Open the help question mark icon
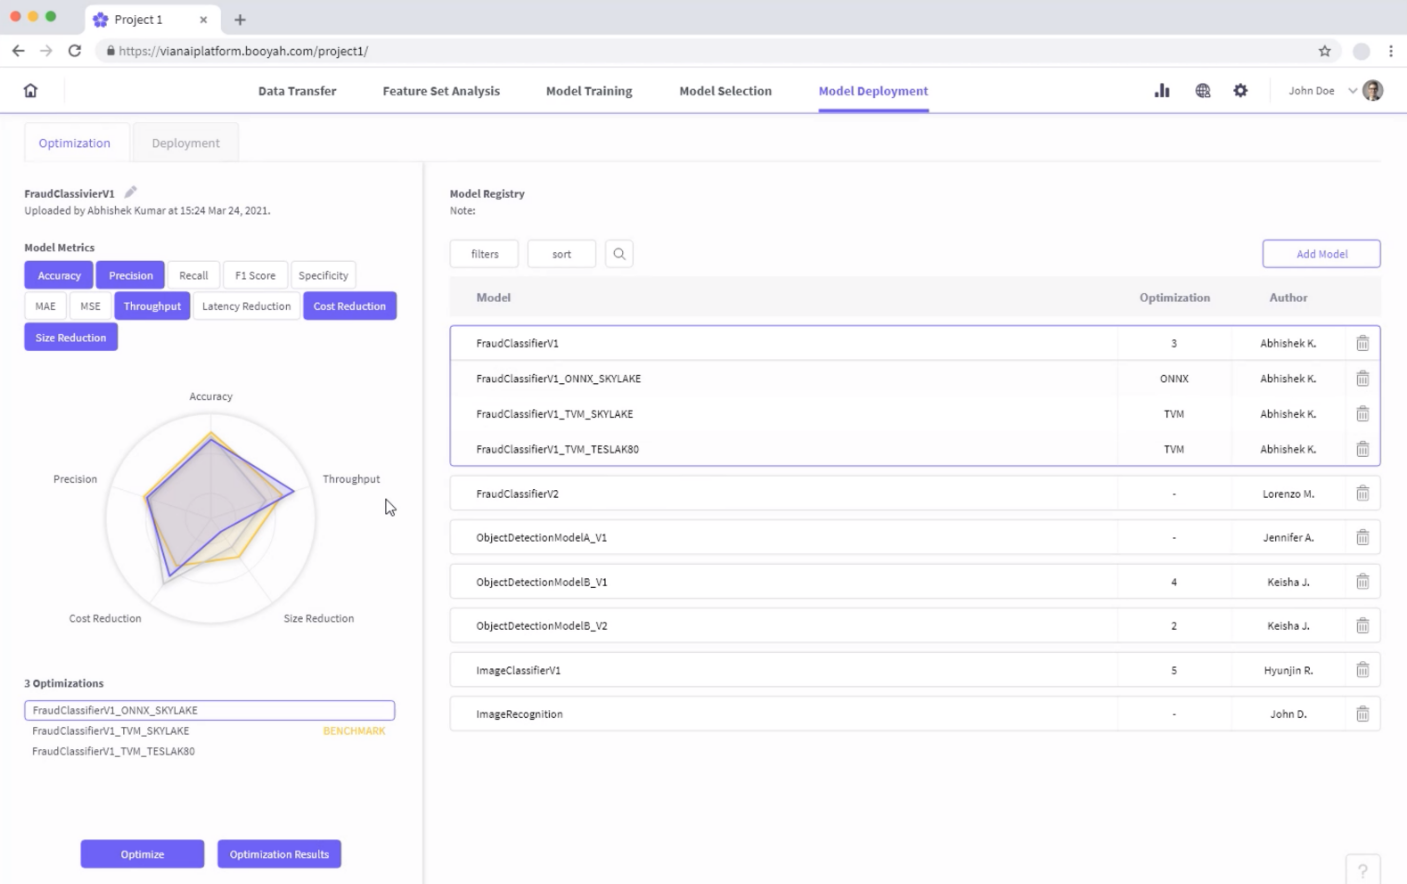Viewport: 1407px width, 884px height. pos(1362,871)
